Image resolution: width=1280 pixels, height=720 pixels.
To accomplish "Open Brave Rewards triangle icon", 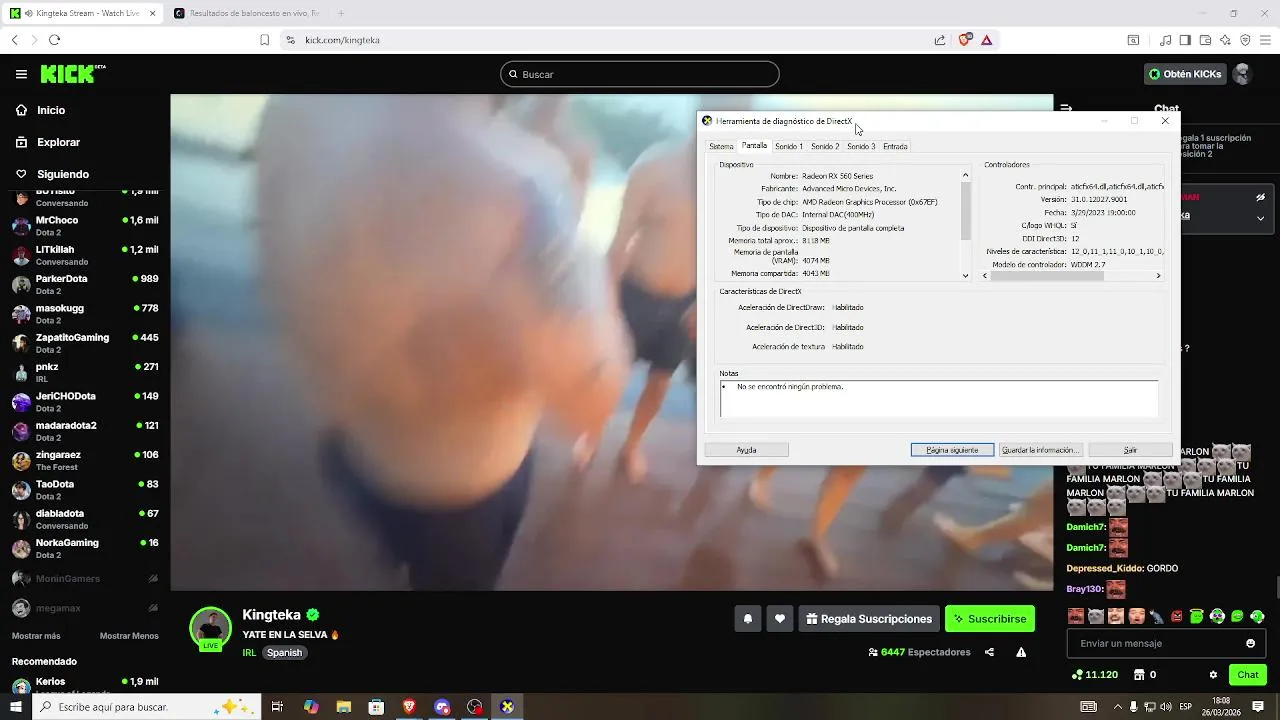I will (987, 40).
